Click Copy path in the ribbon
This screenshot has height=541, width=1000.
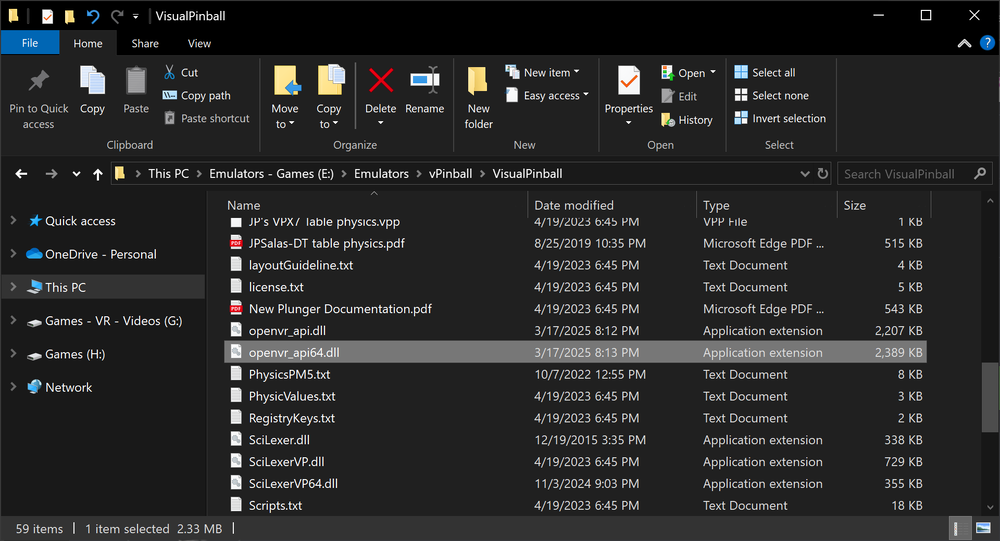(196, 96)
